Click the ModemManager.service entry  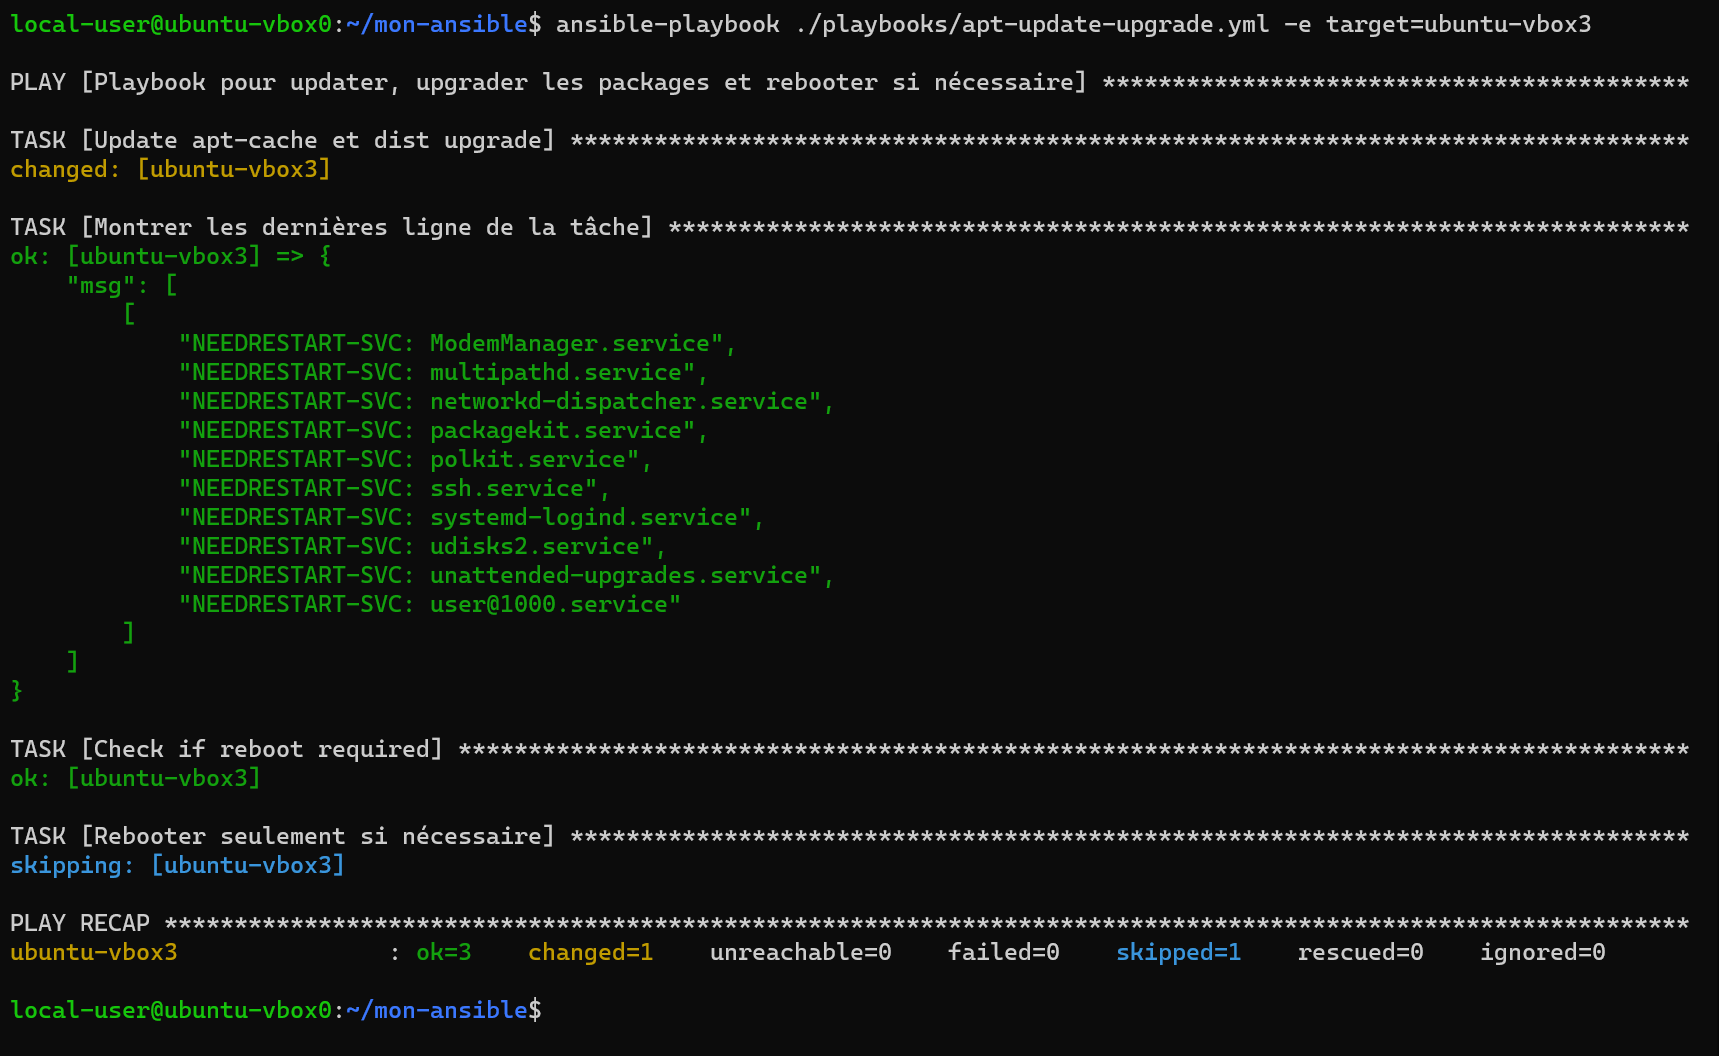pyautogui.click(x=457, y=343)
